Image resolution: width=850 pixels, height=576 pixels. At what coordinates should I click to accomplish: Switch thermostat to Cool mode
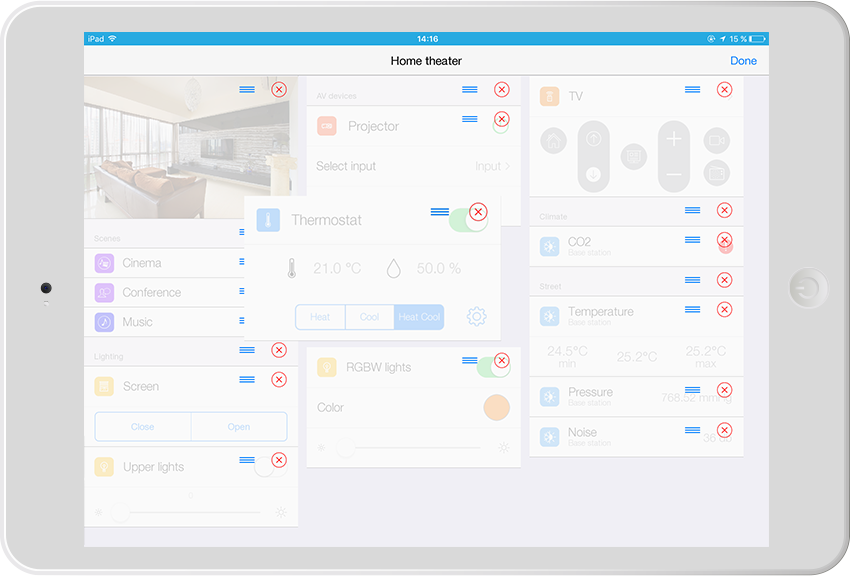coord(370,317)
